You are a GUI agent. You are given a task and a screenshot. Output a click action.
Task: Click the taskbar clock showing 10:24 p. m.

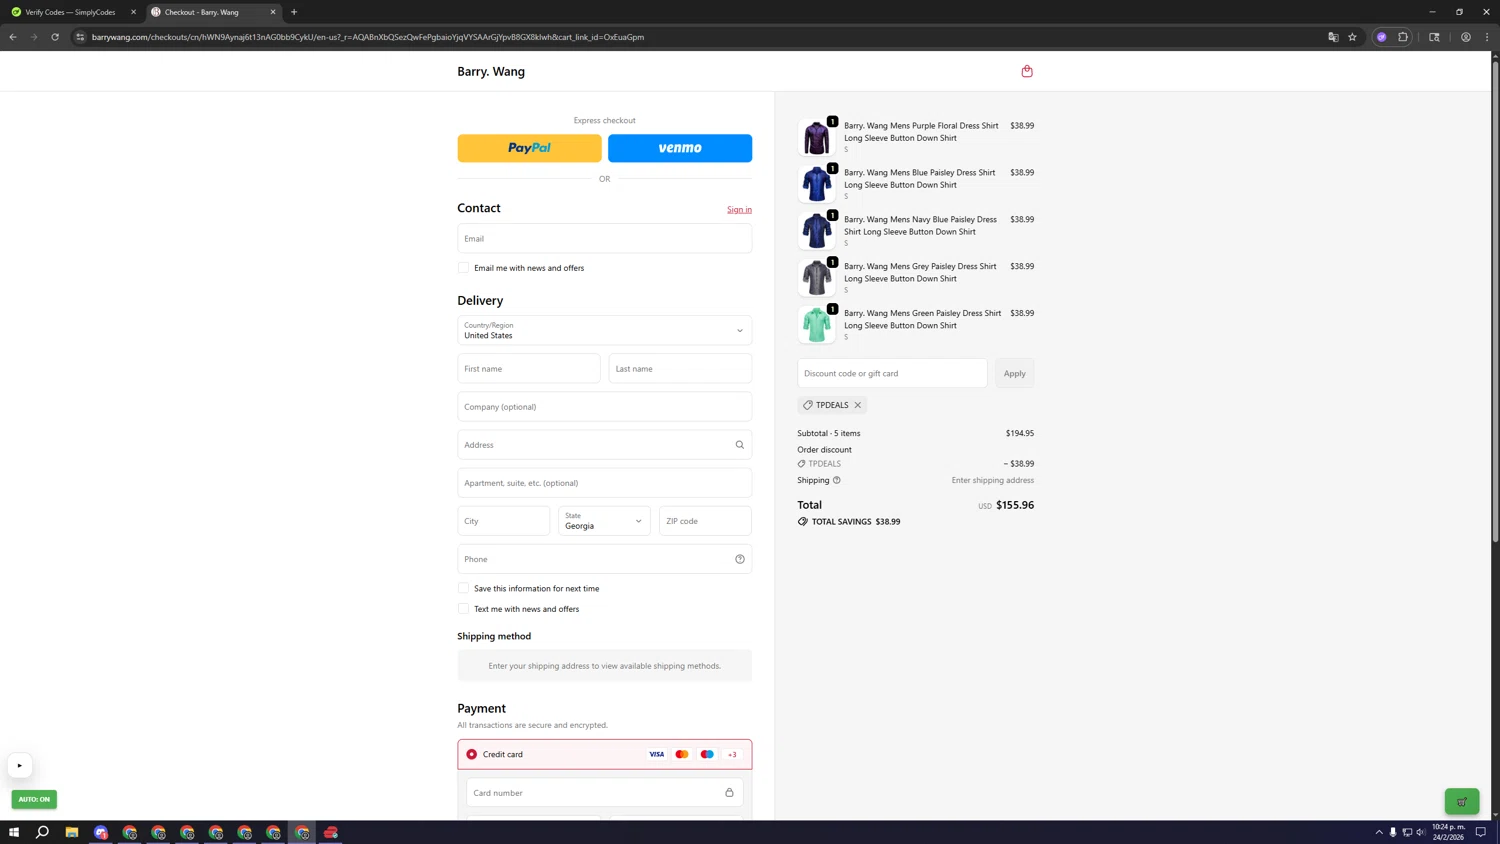tap(1449, 832)
